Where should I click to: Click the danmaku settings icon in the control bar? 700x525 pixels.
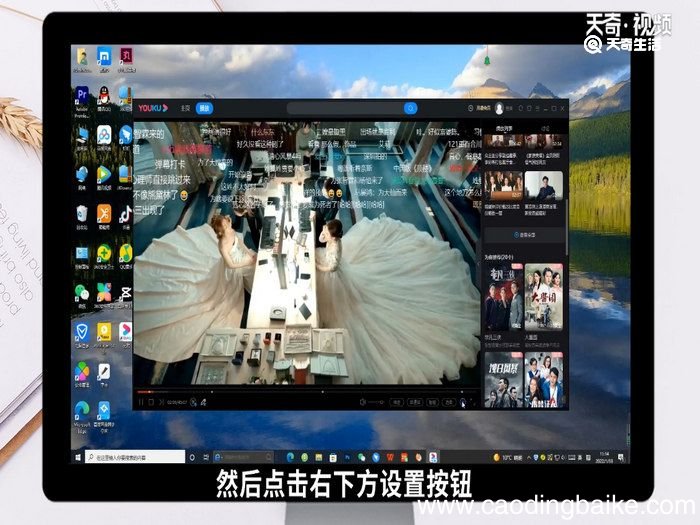click(204, 402)
